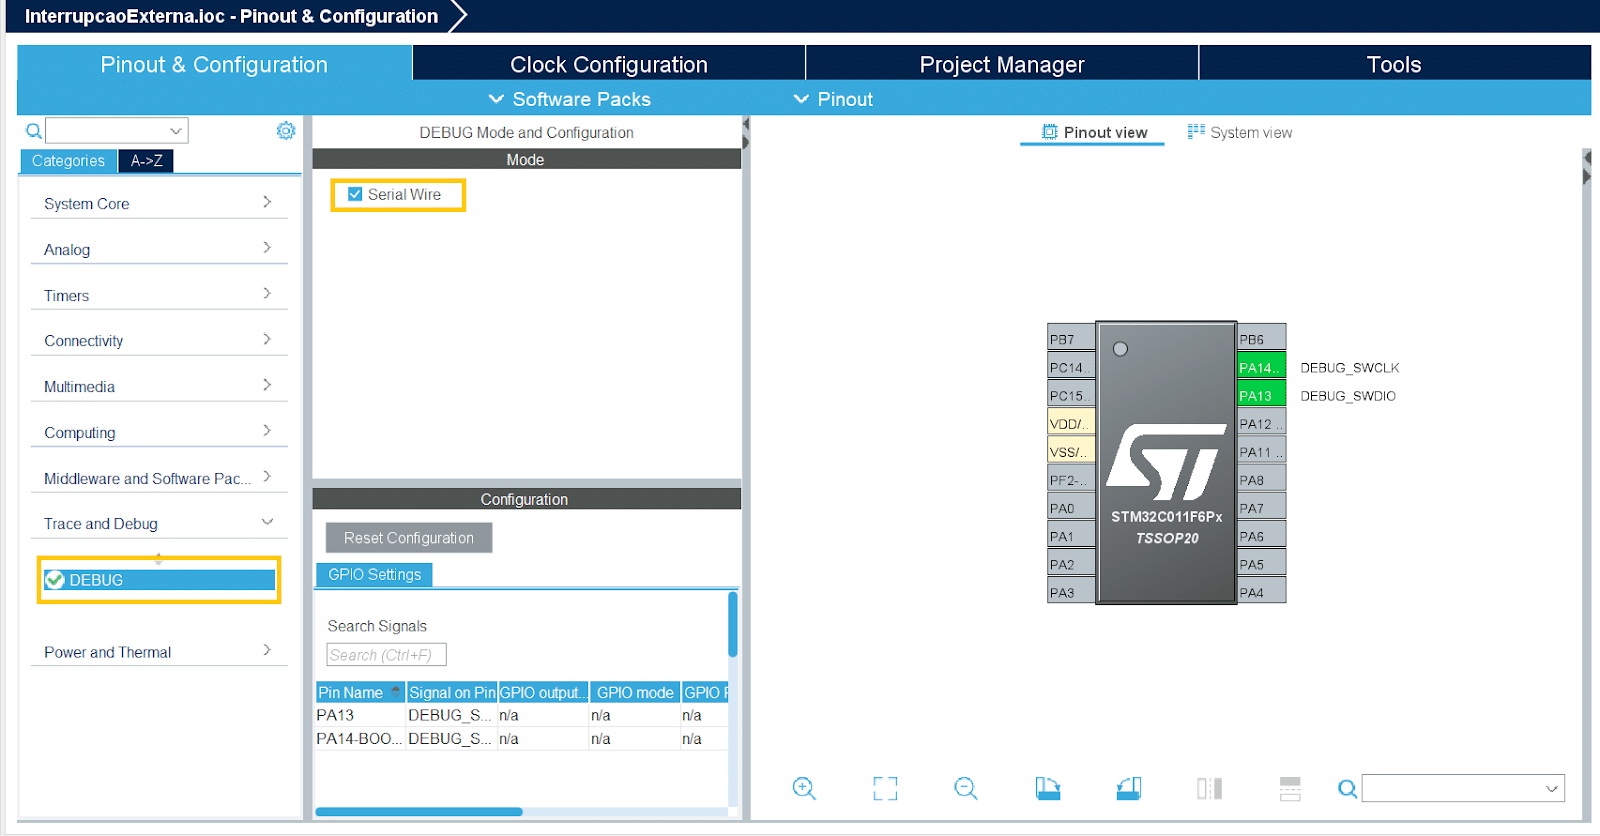
Task: Open the Software Packs dropdown
Action: (x=569, y=99)
